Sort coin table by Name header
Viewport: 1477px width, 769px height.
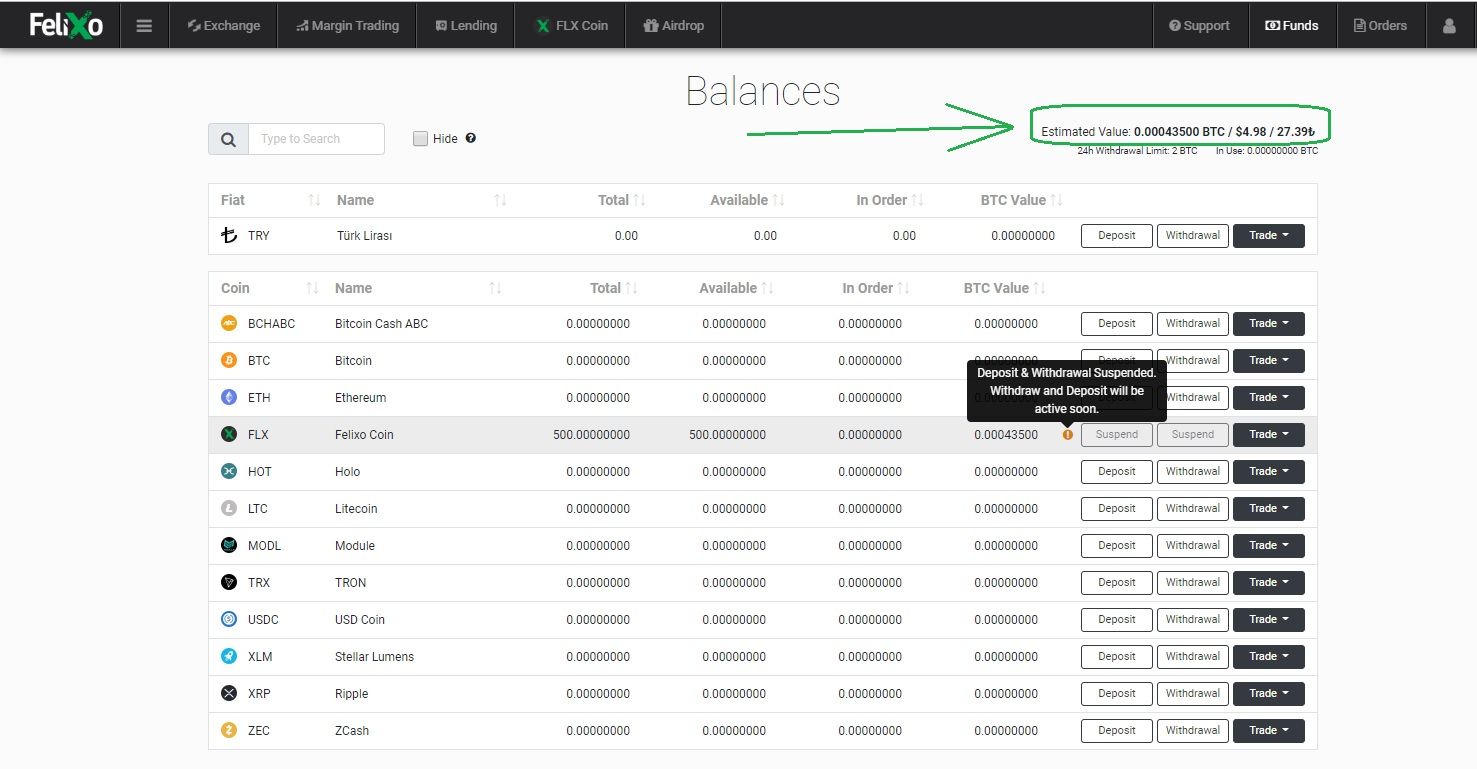tap(353, 288)
